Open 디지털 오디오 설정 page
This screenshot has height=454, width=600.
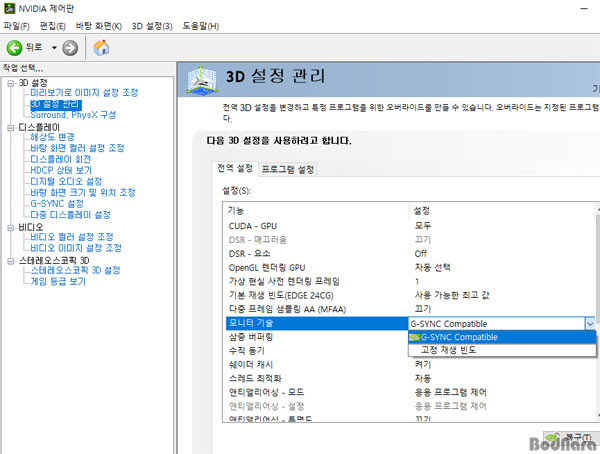tap(66, 181)
